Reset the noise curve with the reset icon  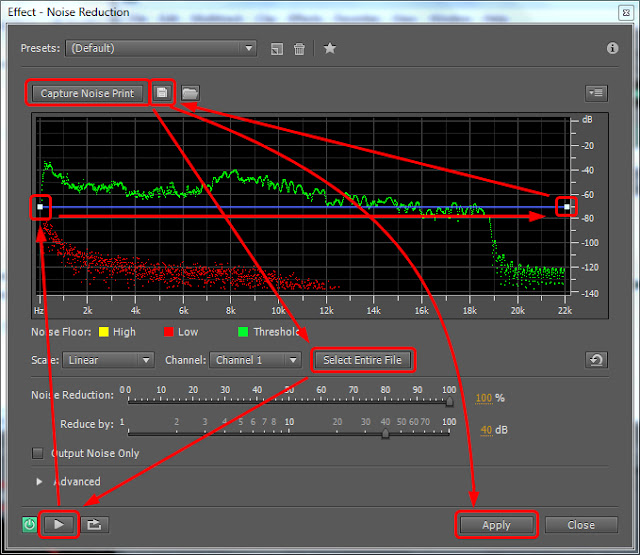click(596, 360)
